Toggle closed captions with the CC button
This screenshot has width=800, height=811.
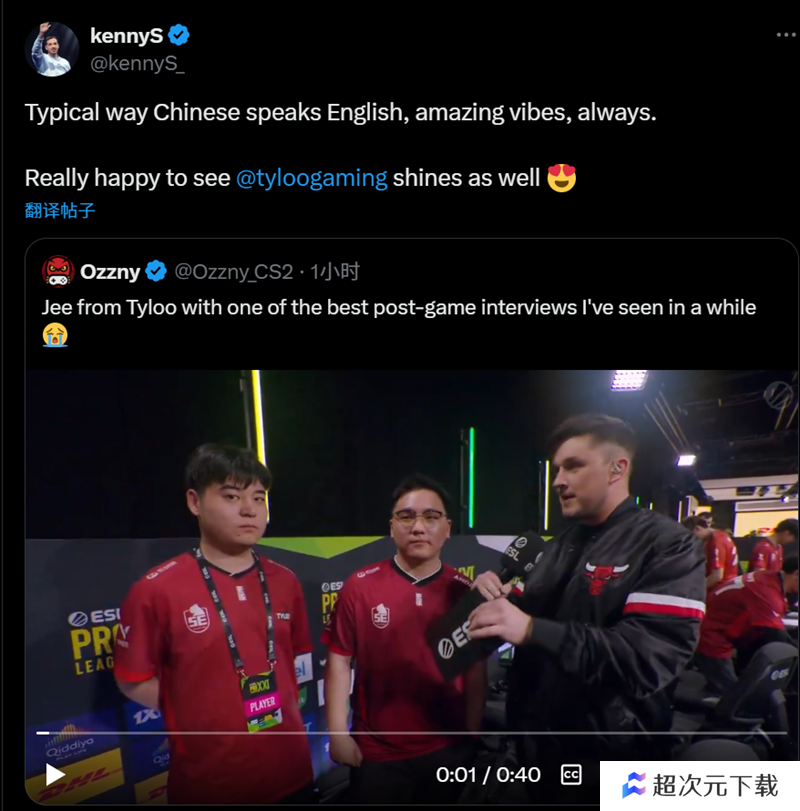[x=571, y=774]
